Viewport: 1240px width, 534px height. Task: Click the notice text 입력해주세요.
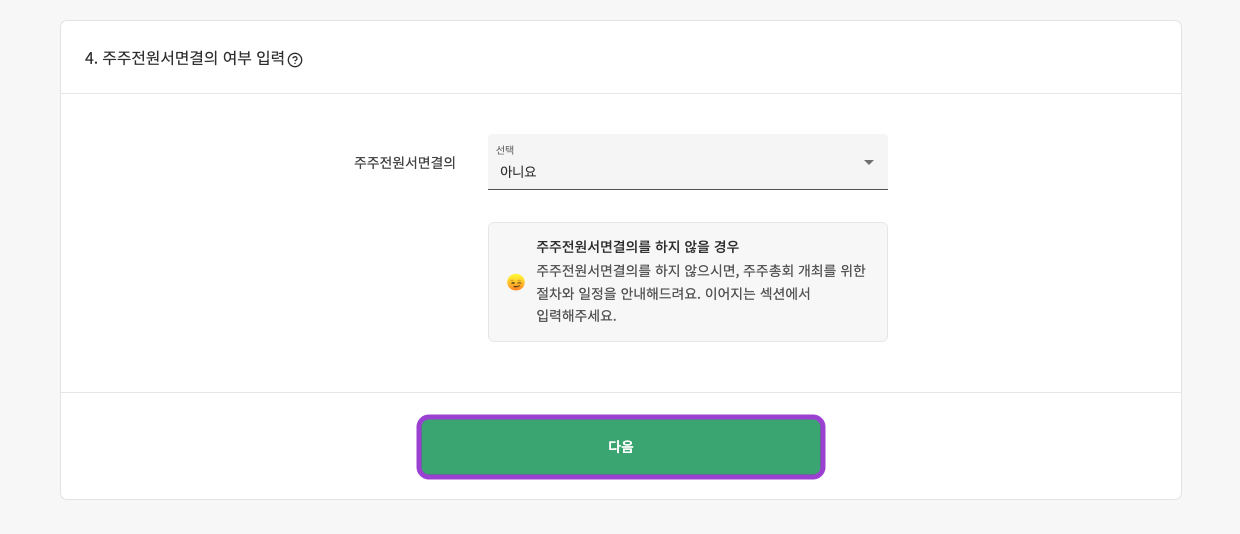click(x=576, y=316)
